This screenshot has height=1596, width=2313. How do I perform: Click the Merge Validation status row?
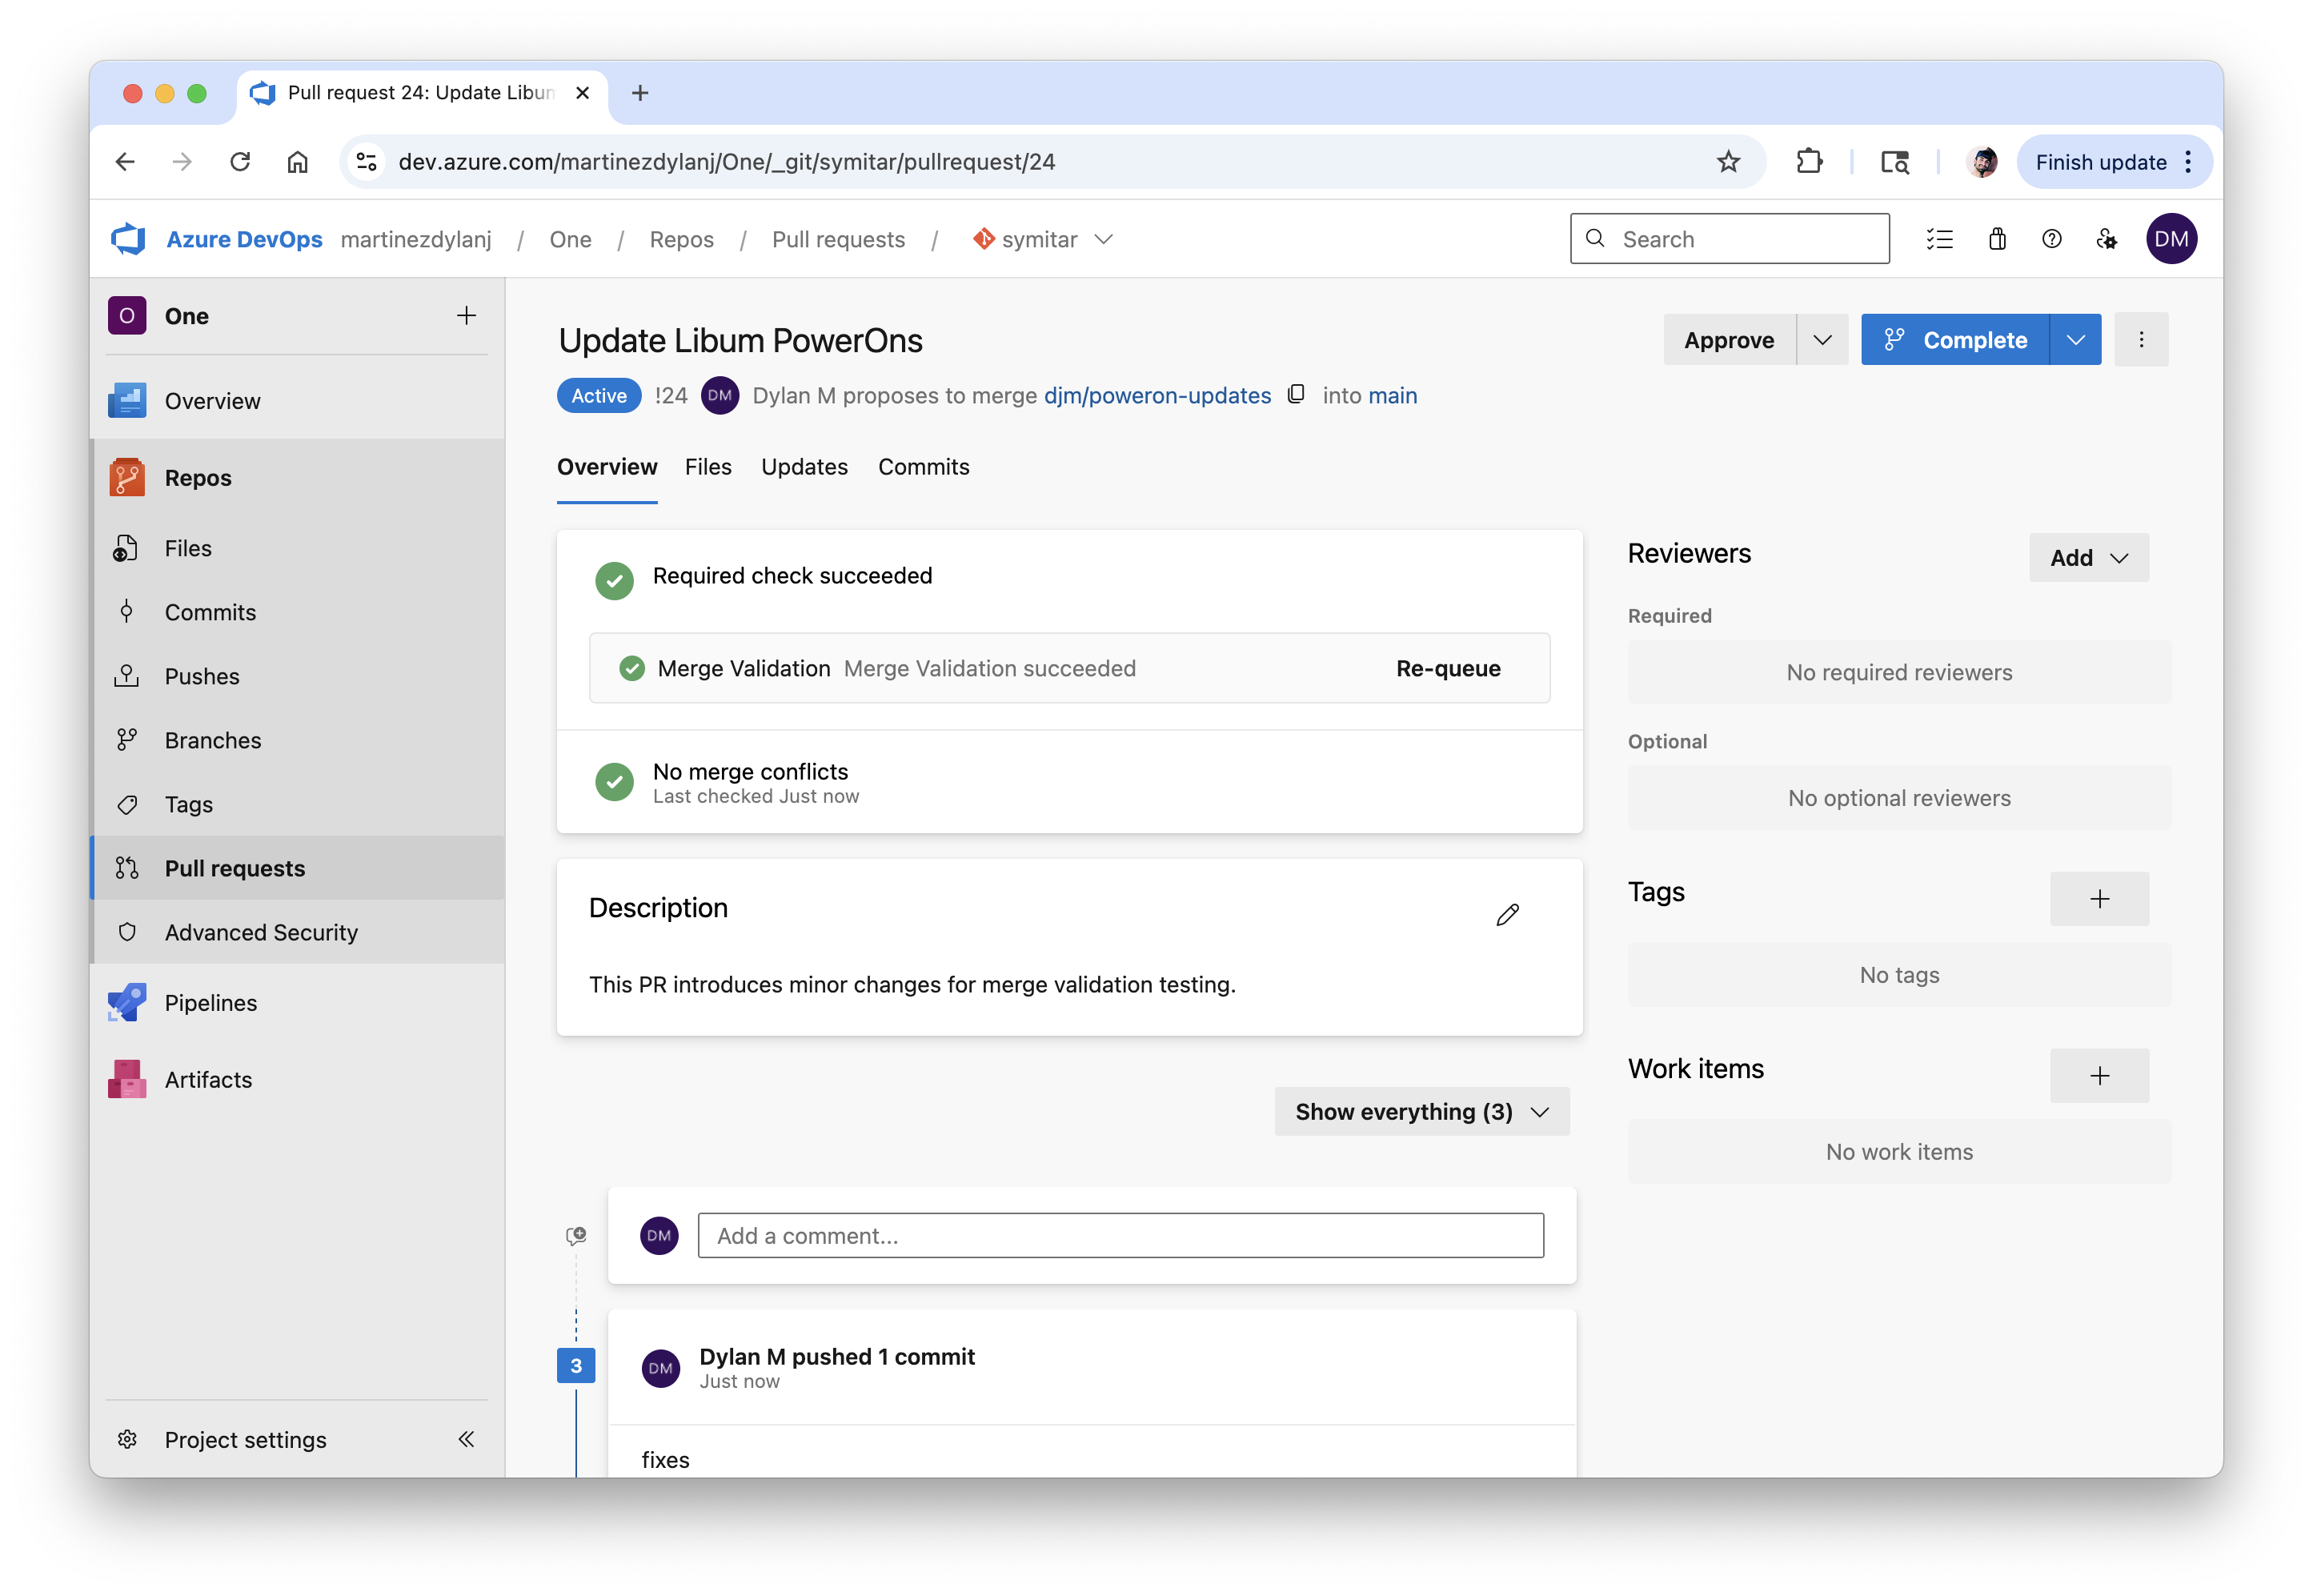coord(1069,669)
